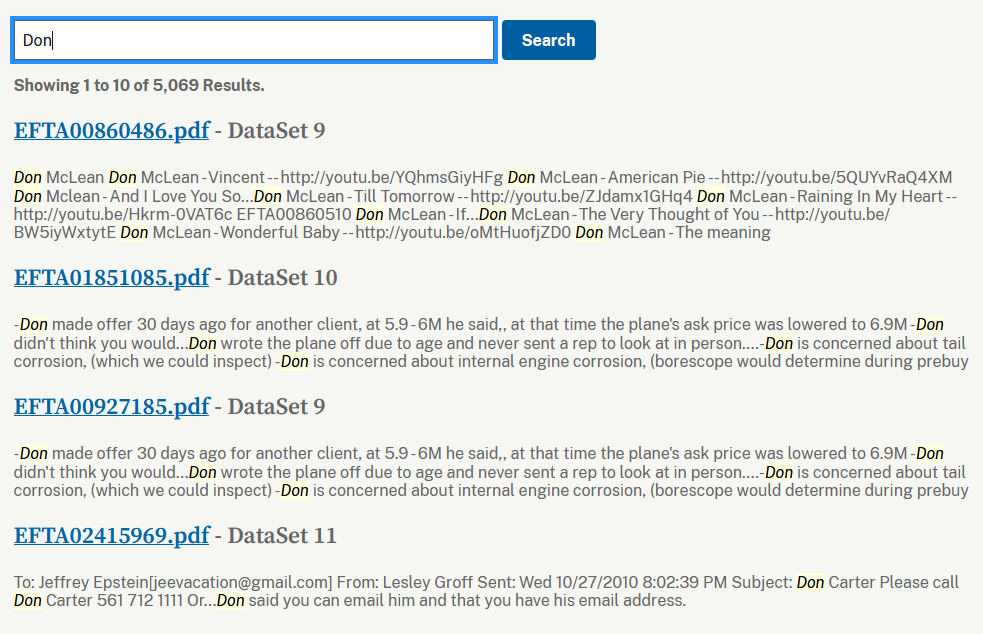Click 'Till Tomorrow' in the first result snippet
The width and height of the screenshot is (983, 634).
click(x=404, y=196)
